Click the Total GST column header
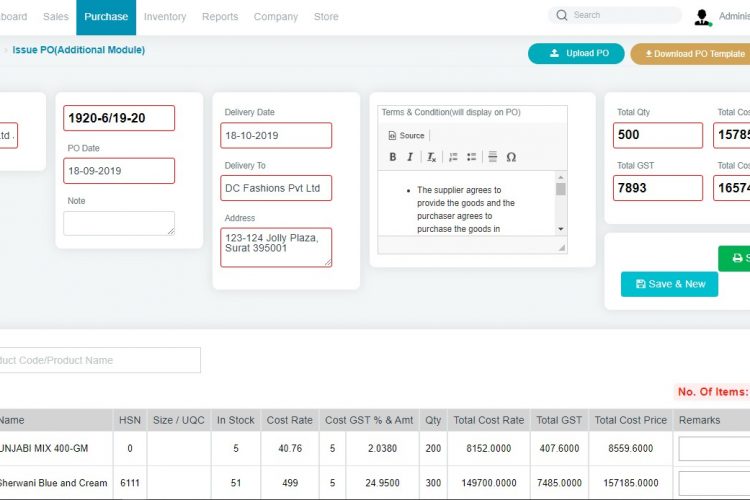This screenshot has width=750, height=500. tap(559, 420)
